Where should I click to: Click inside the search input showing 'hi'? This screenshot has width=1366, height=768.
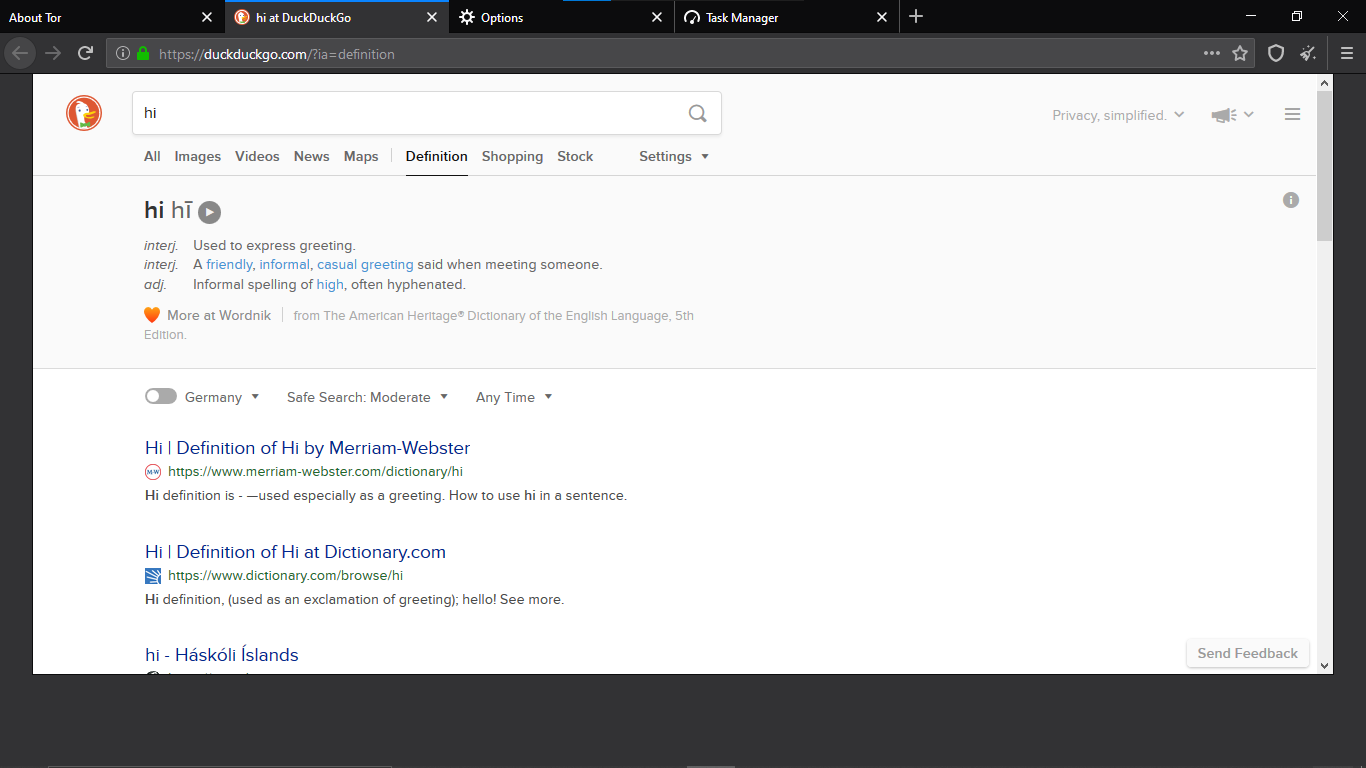pyautogui.click(x=400, y=113)
